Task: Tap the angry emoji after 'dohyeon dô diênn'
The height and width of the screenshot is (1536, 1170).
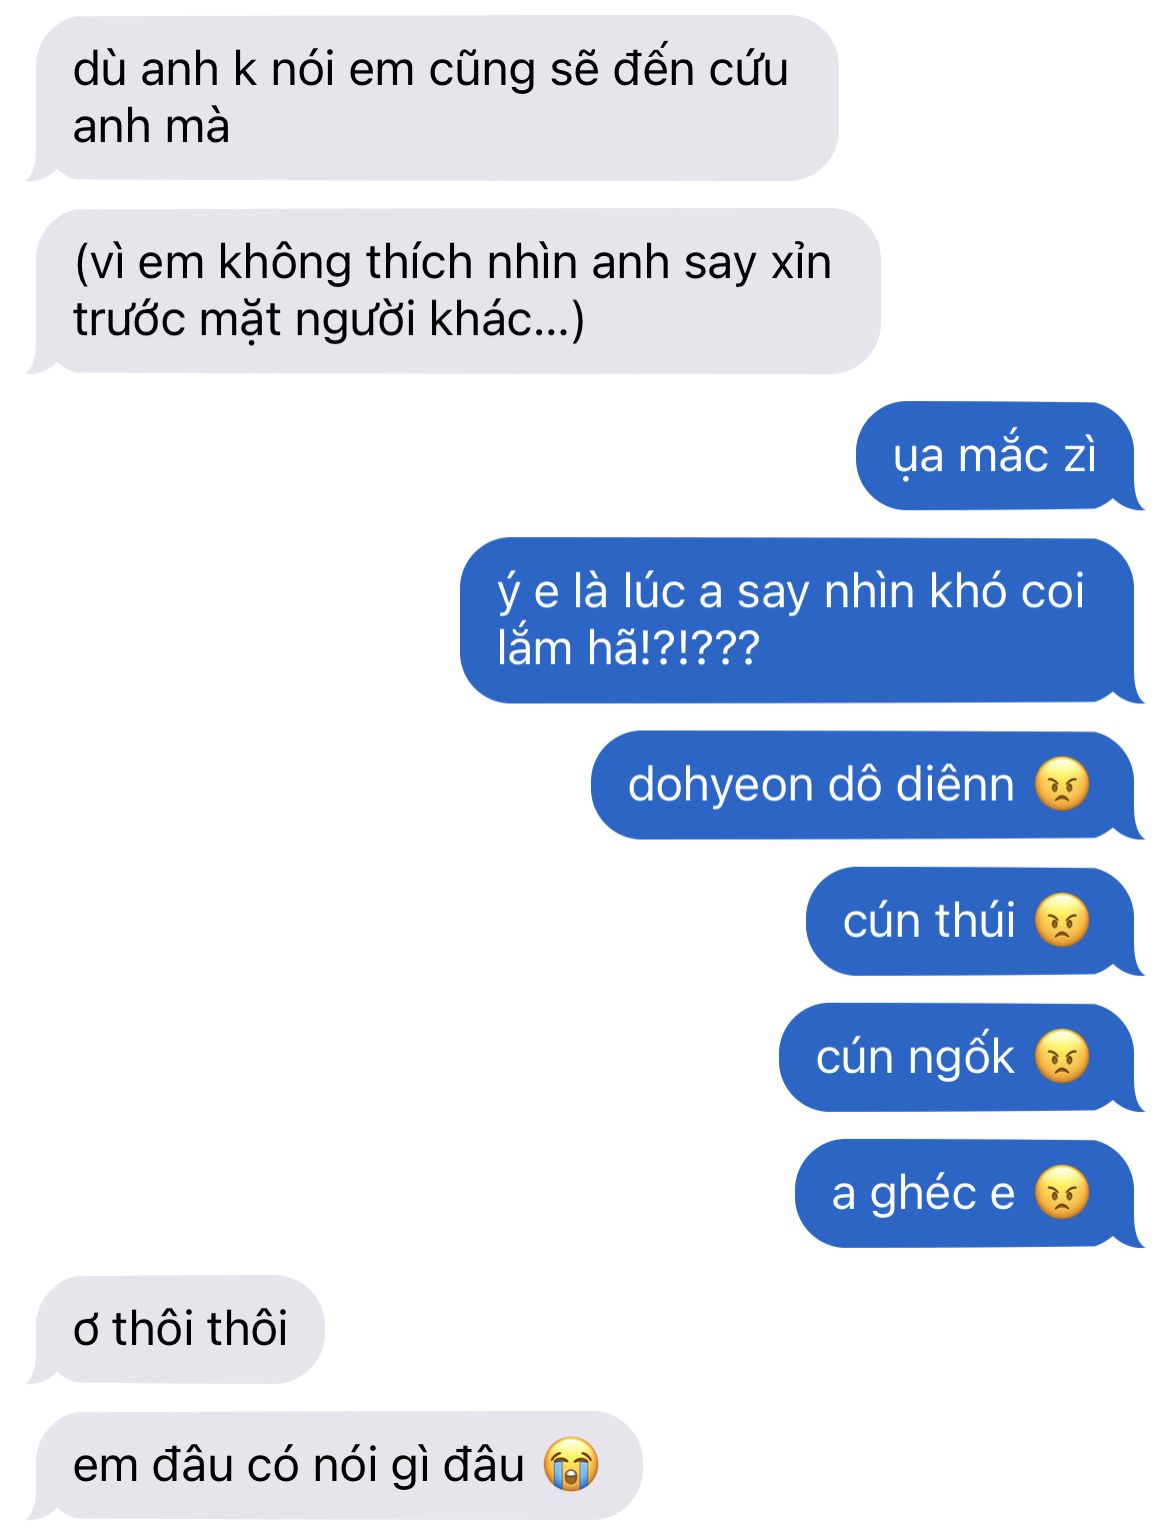Action: 1061,784
